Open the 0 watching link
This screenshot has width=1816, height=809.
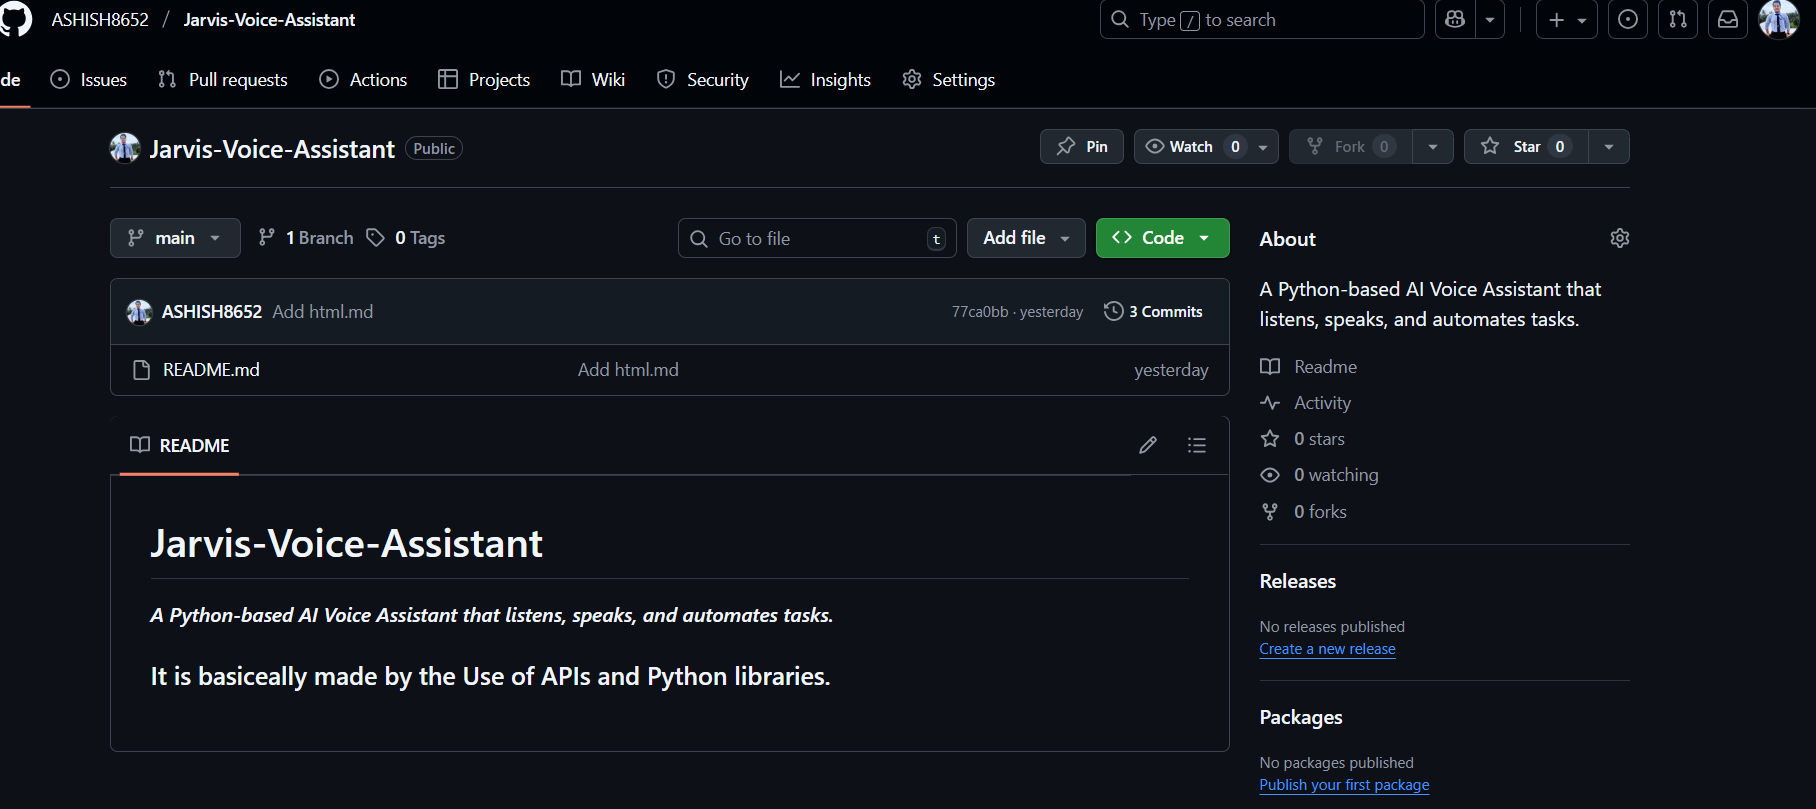1319,475
